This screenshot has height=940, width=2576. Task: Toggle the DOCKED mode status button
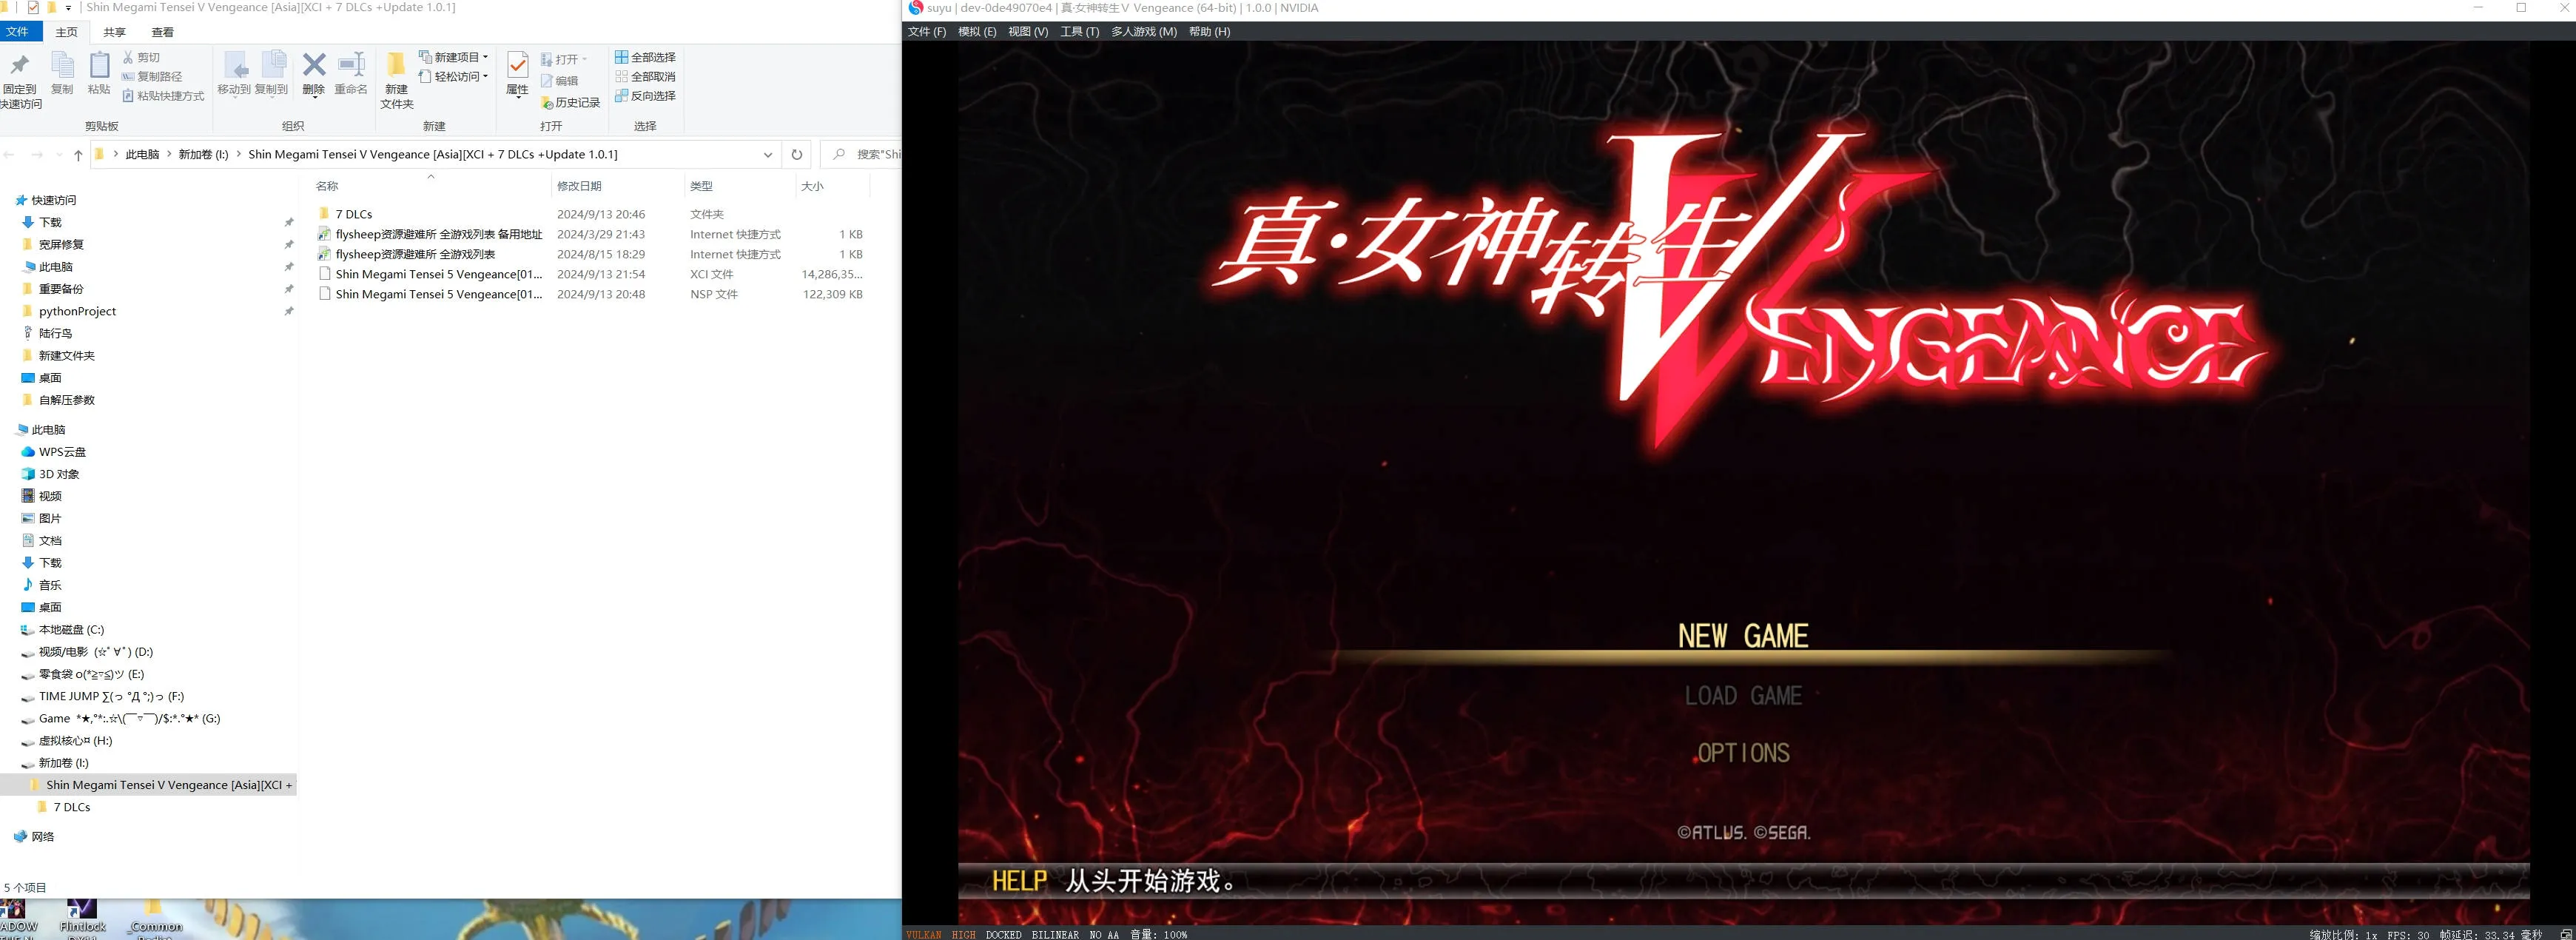[x=1003, y=934]
